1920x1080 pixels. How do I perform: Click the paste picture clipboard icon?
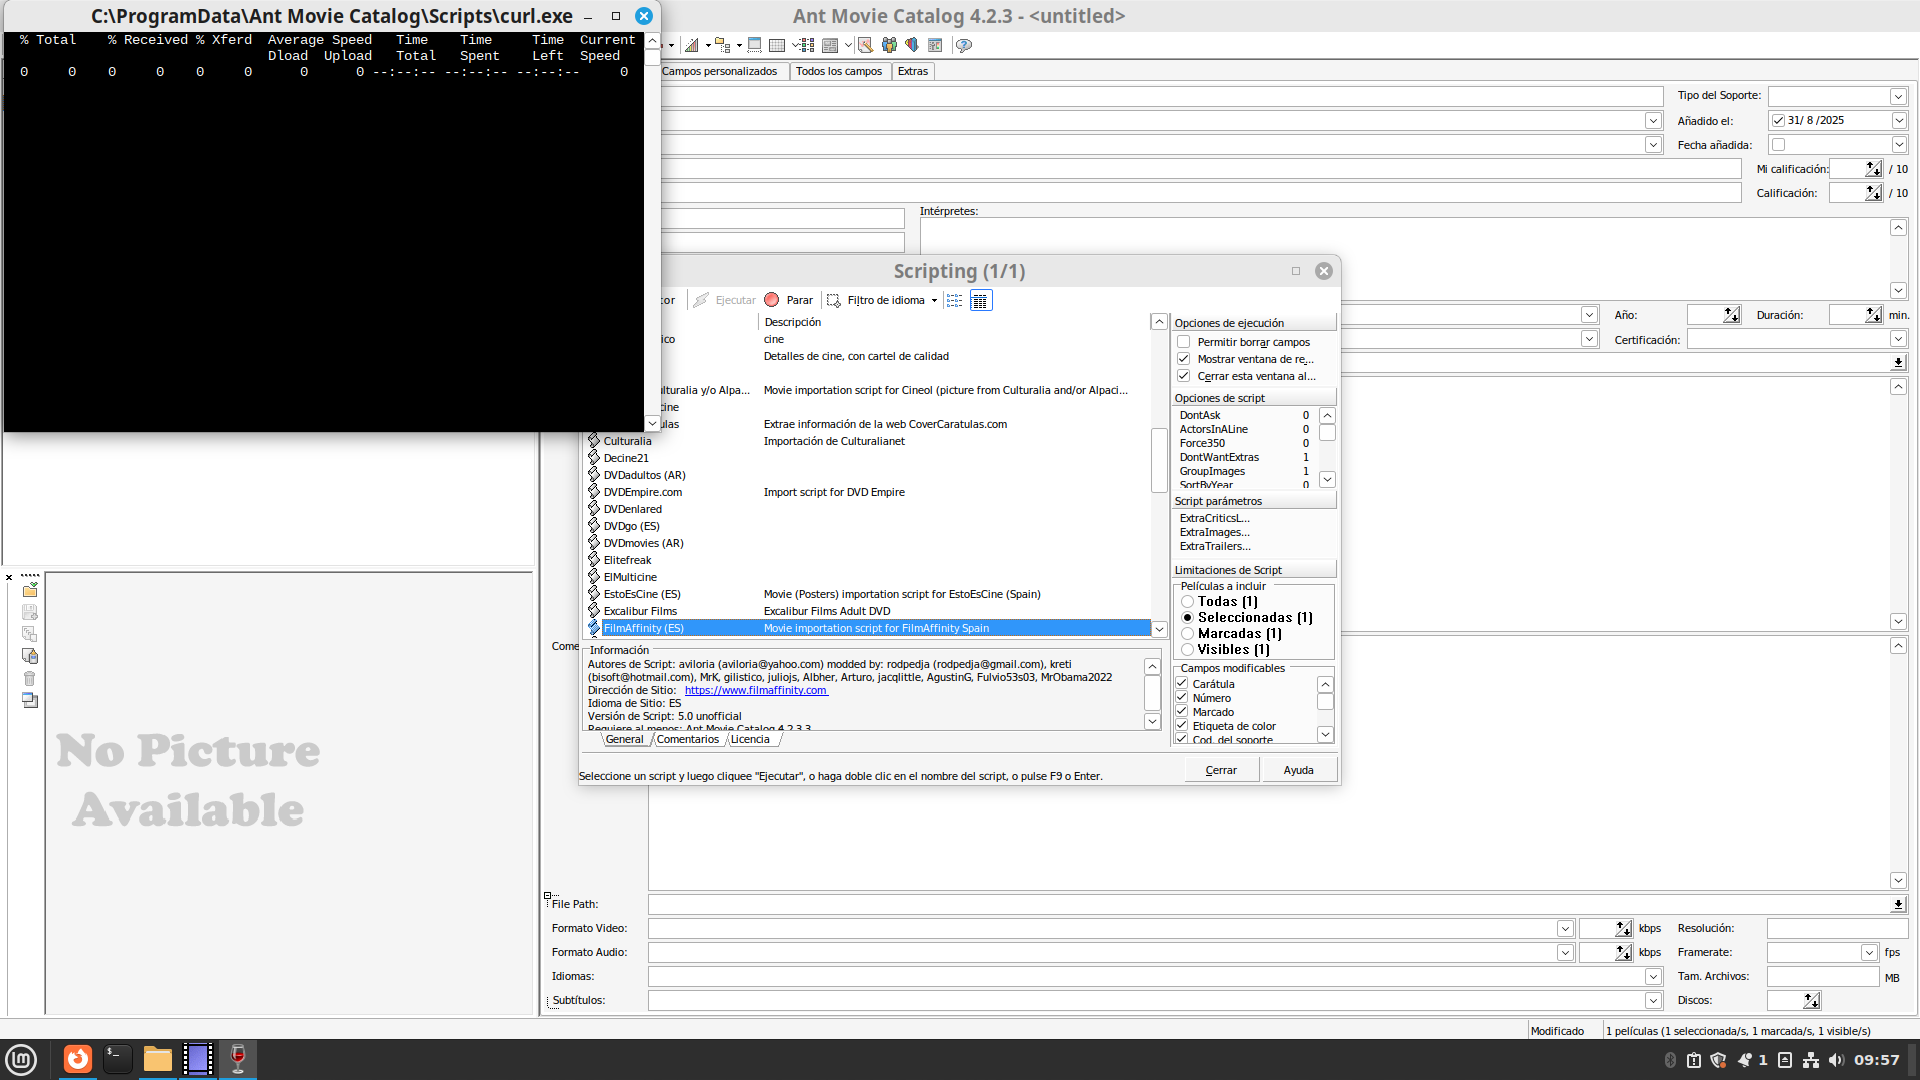pos(30,656)
